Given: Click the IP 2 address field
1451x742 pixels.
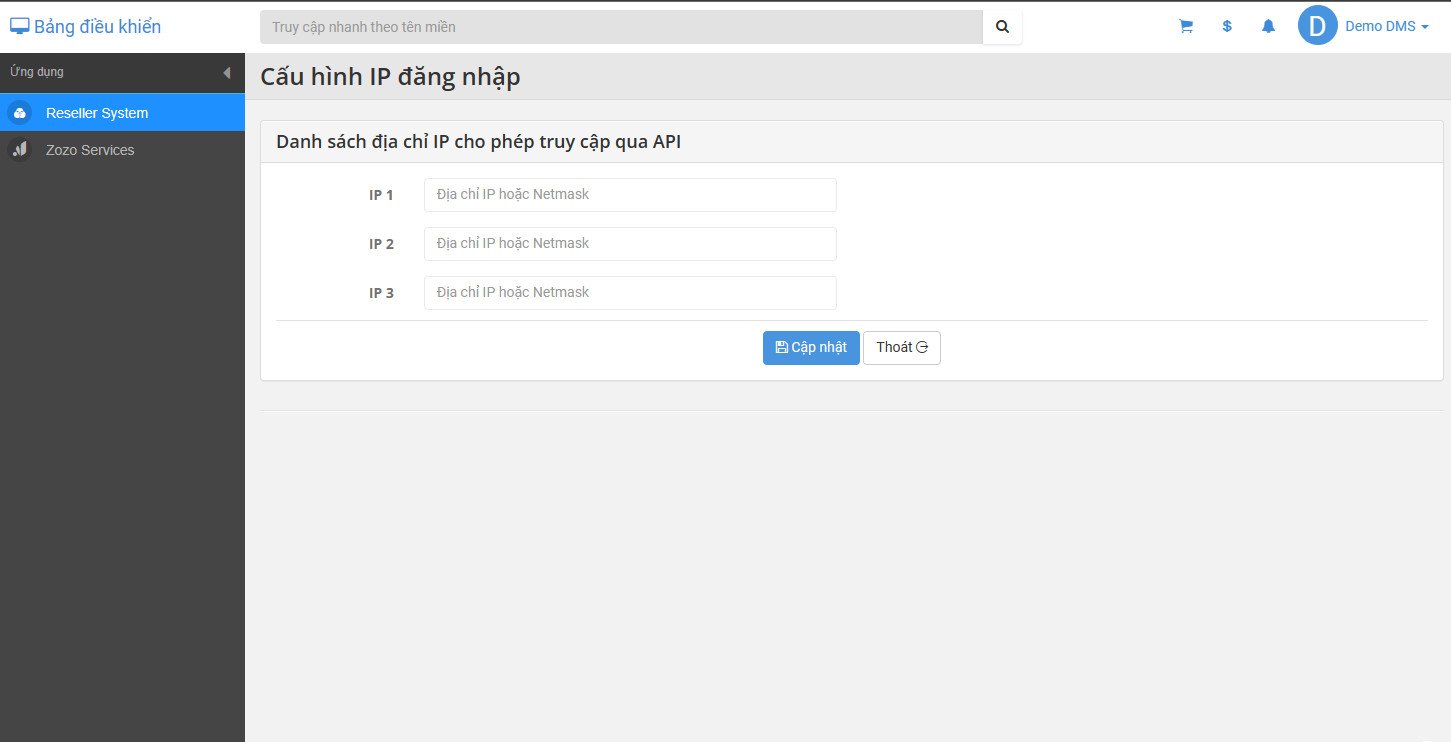Looking at the screenshot, I should pos(630,244).
